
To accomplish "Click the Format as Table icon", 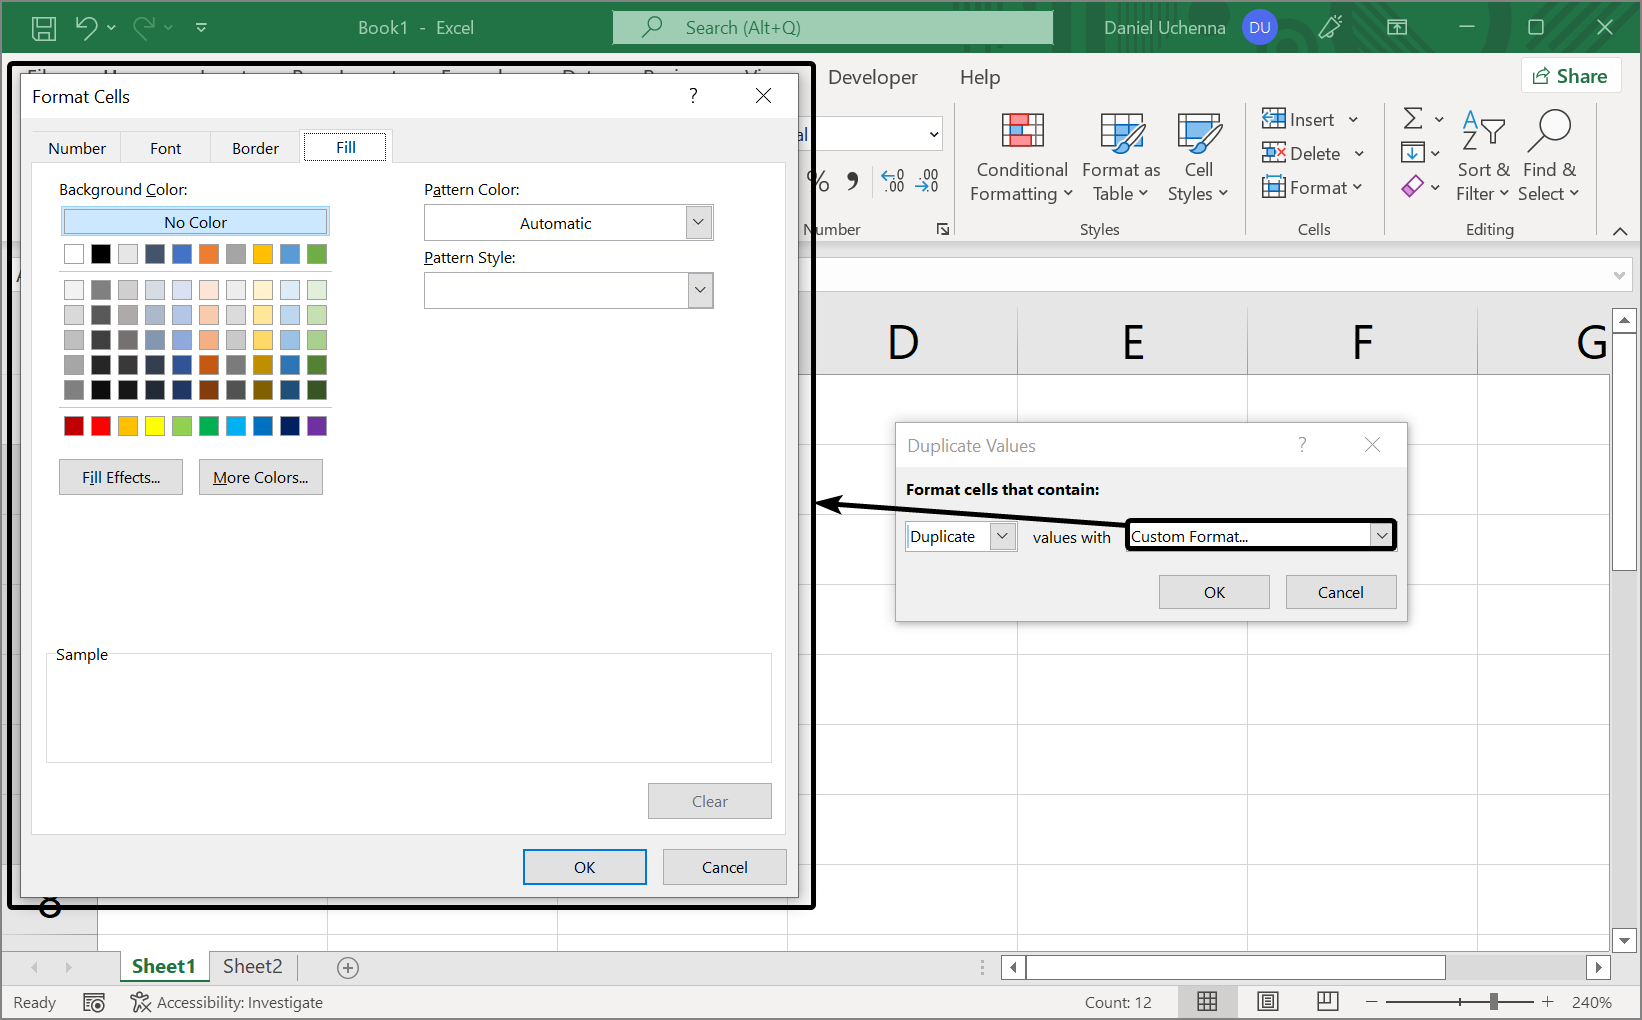I will pyautogui.click(x=1121, y=134).
